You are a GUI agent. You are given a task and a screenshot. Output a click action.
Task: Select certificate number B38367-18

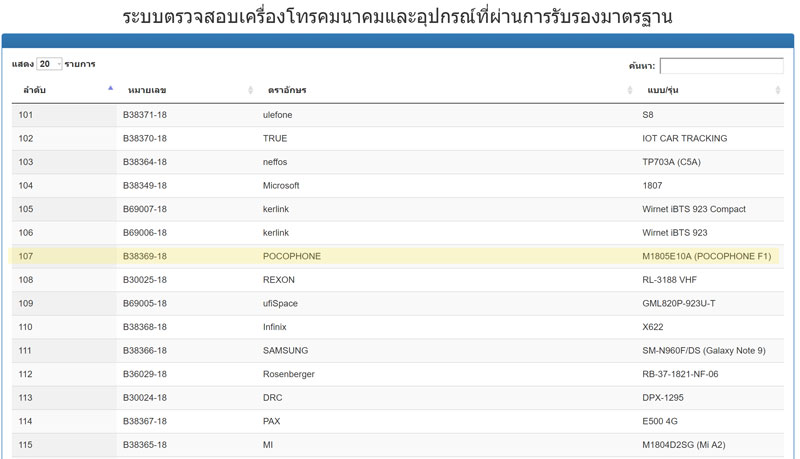[x=145, y=421]
